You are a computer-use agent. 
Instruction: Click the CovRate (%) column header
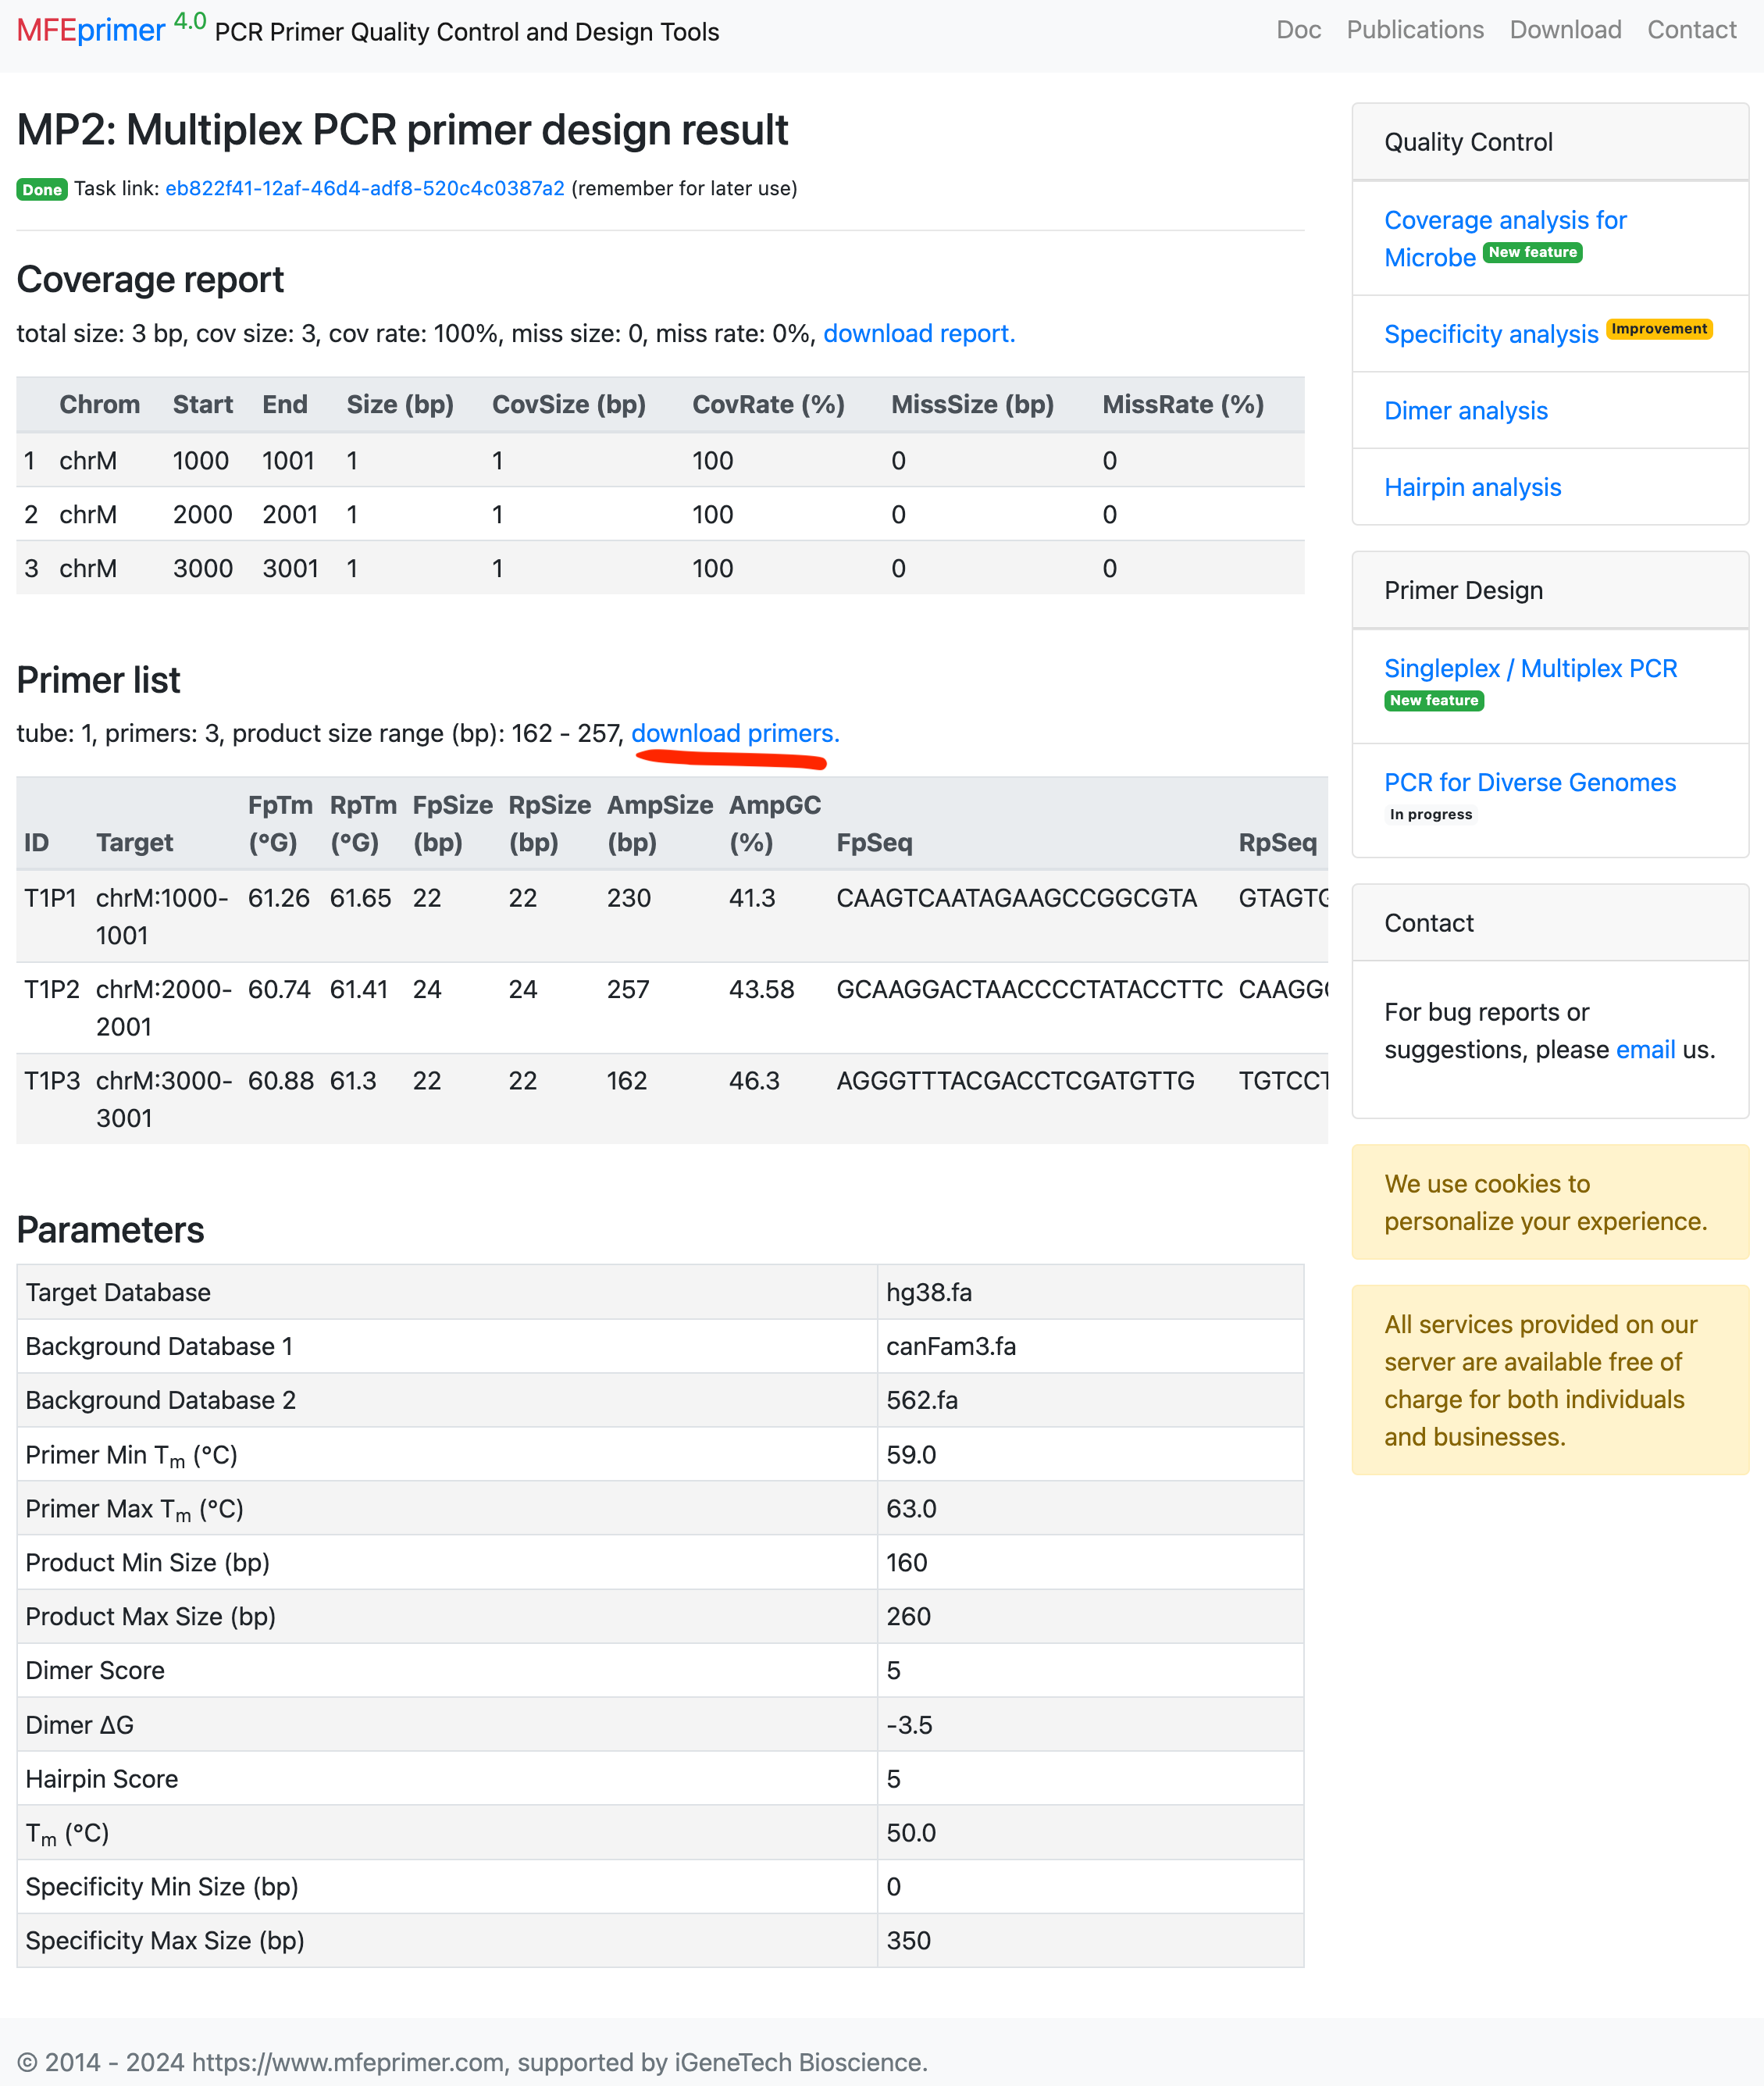pos(768,404)
